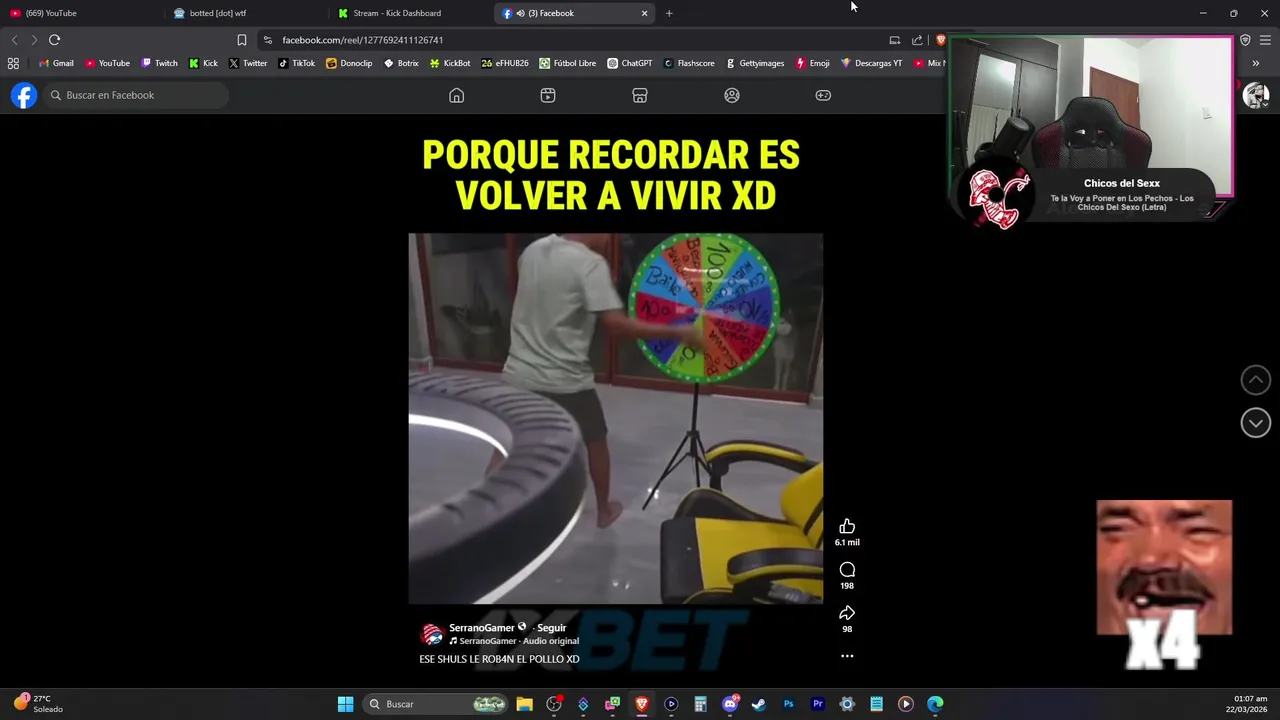
Task: Launch Steam from the taskbar
Action: point(759,704)
